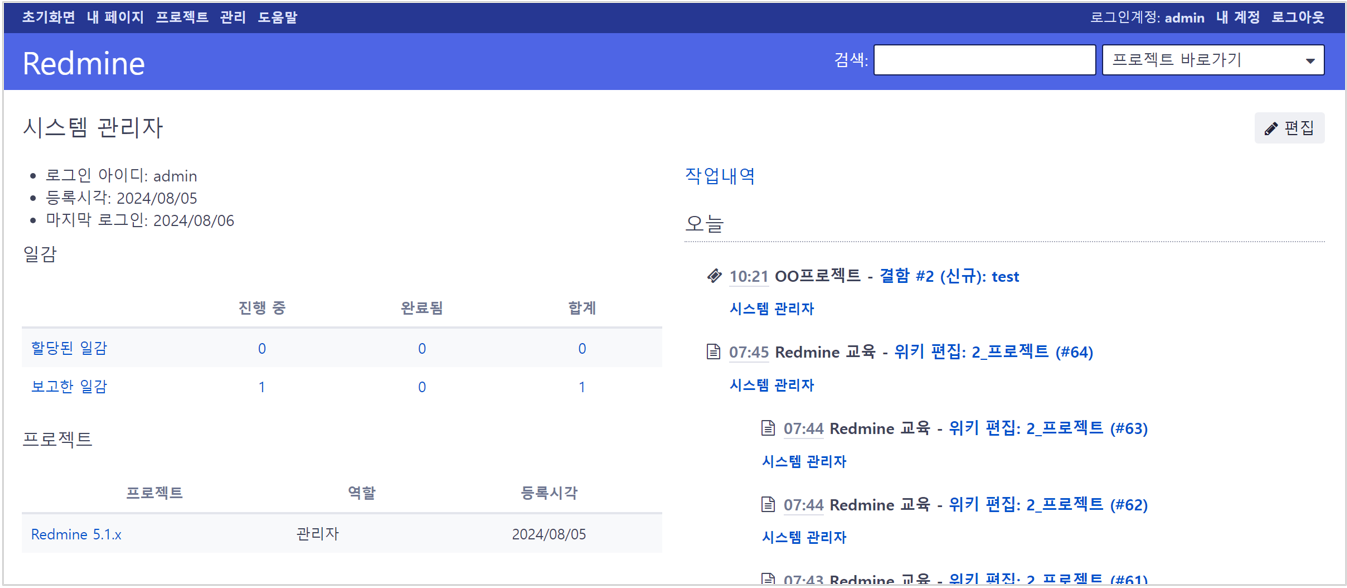This screenshot has width=1347, height=588.
Task: Open issue link 결함 #2 (신규): test
Action: (x=949, y=276)
